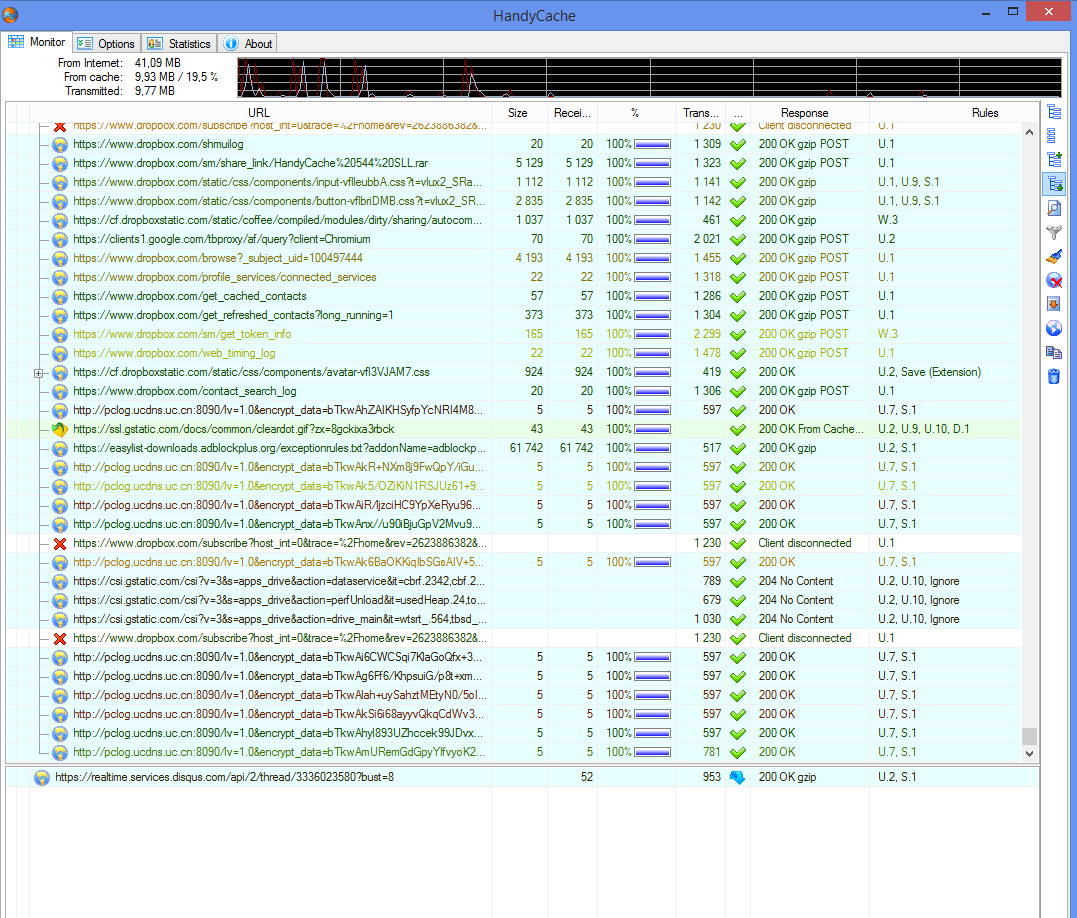Click the 'From cache' value 9,93 MB / 19,5 %
Image resolution: width=1077 pixels, height=918 pixels.
tap(176, 77)
